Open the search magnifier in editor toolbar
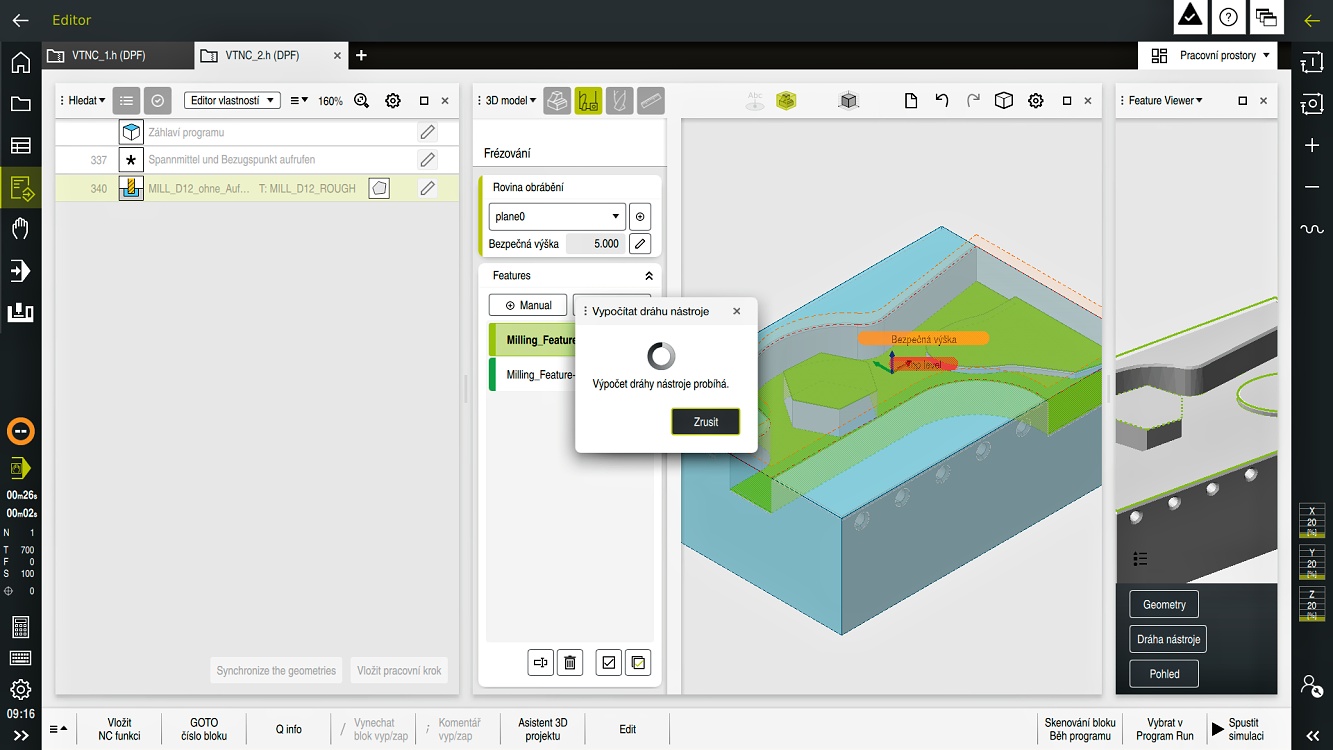 point(362,101)
